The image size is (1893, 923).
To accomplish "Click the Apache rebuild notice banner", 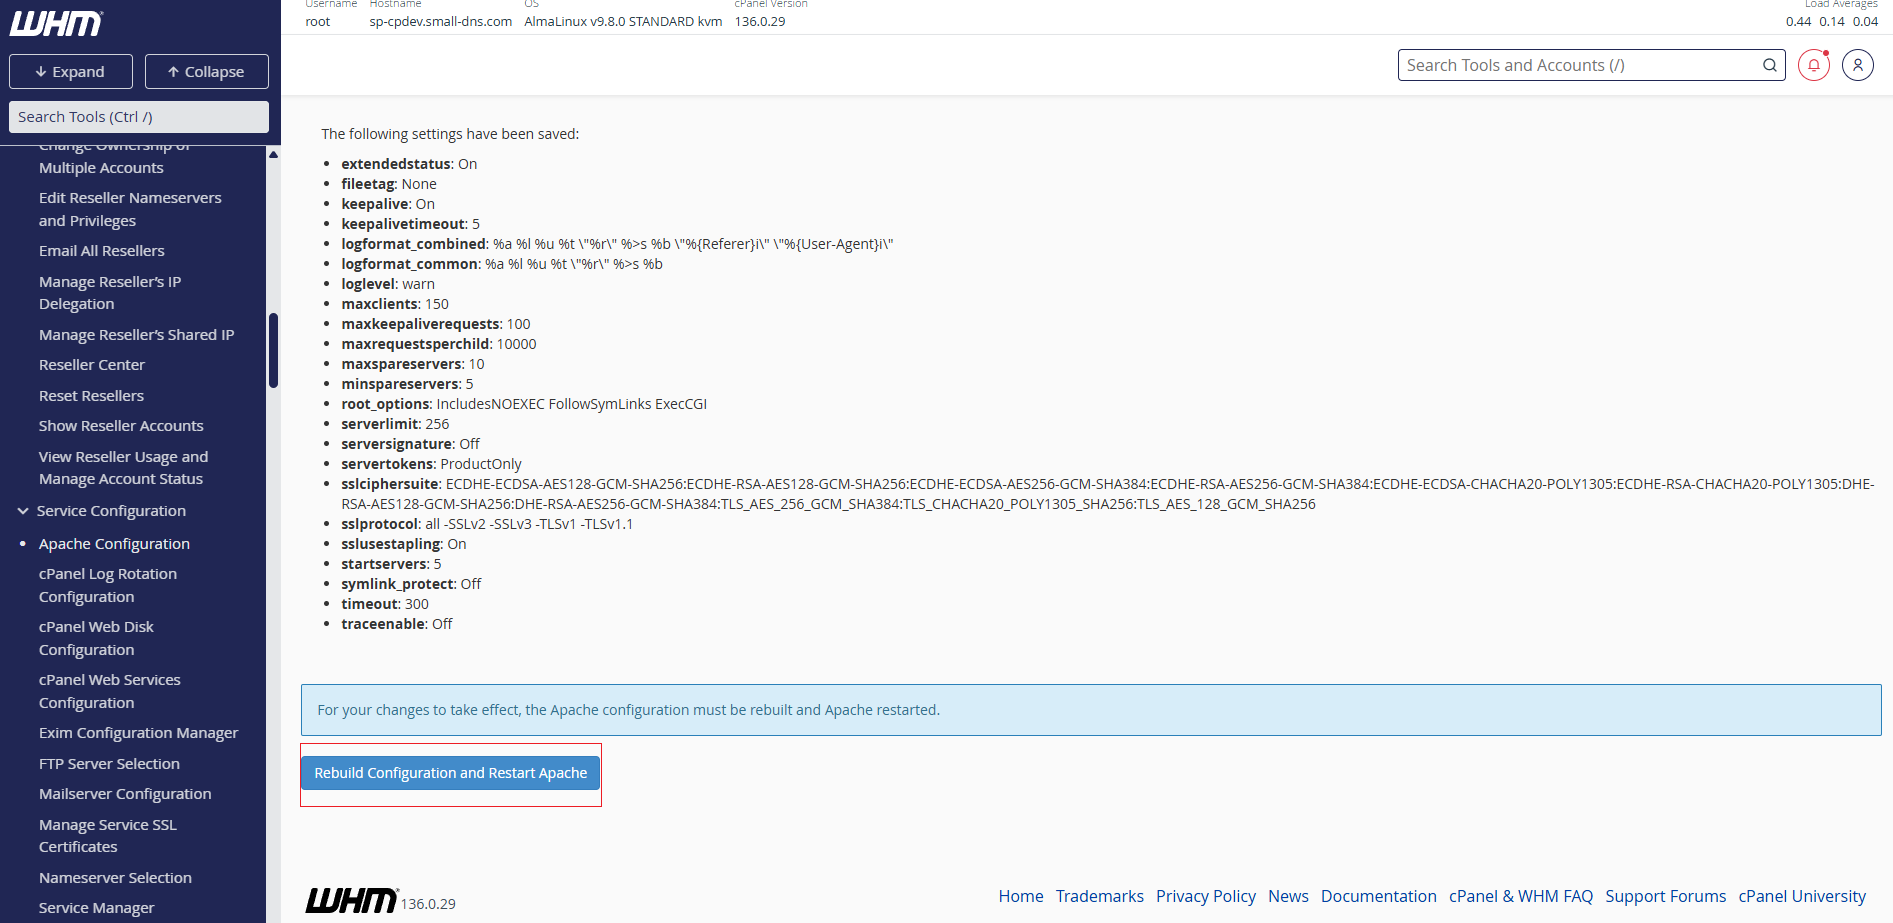I will pos(1091,710).
